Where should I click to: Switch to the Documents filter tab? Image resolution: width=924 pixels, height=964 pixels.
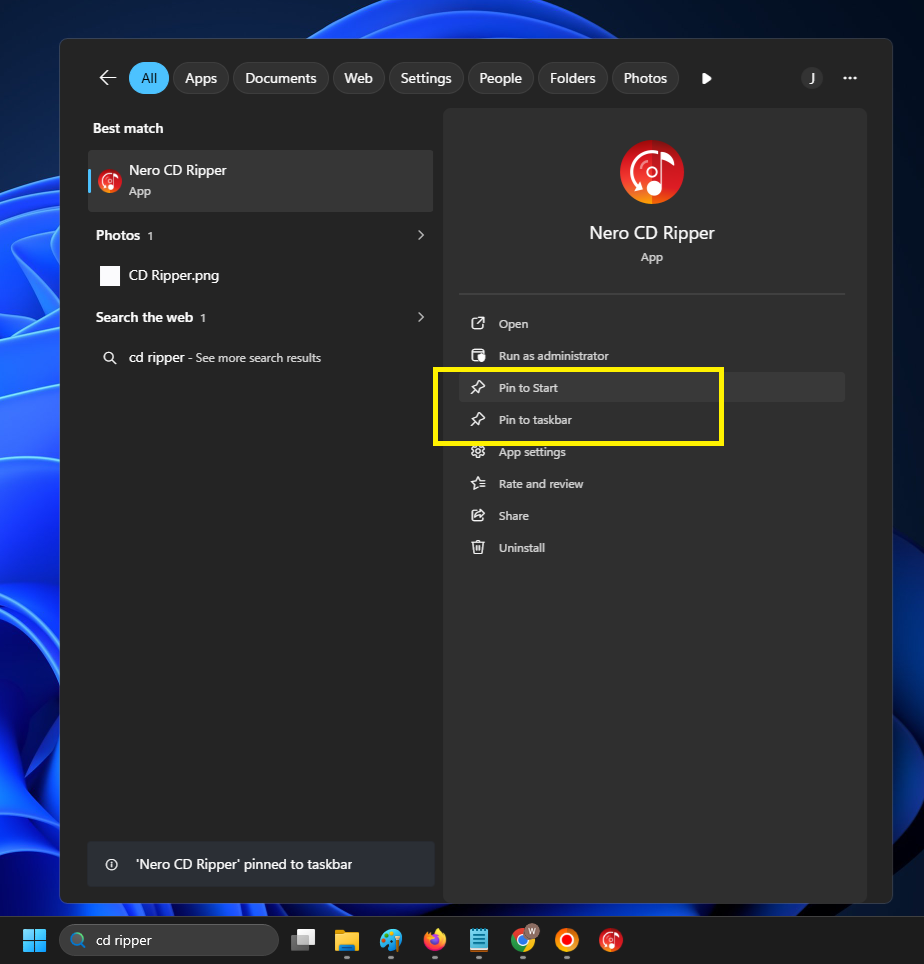point(280,78)
